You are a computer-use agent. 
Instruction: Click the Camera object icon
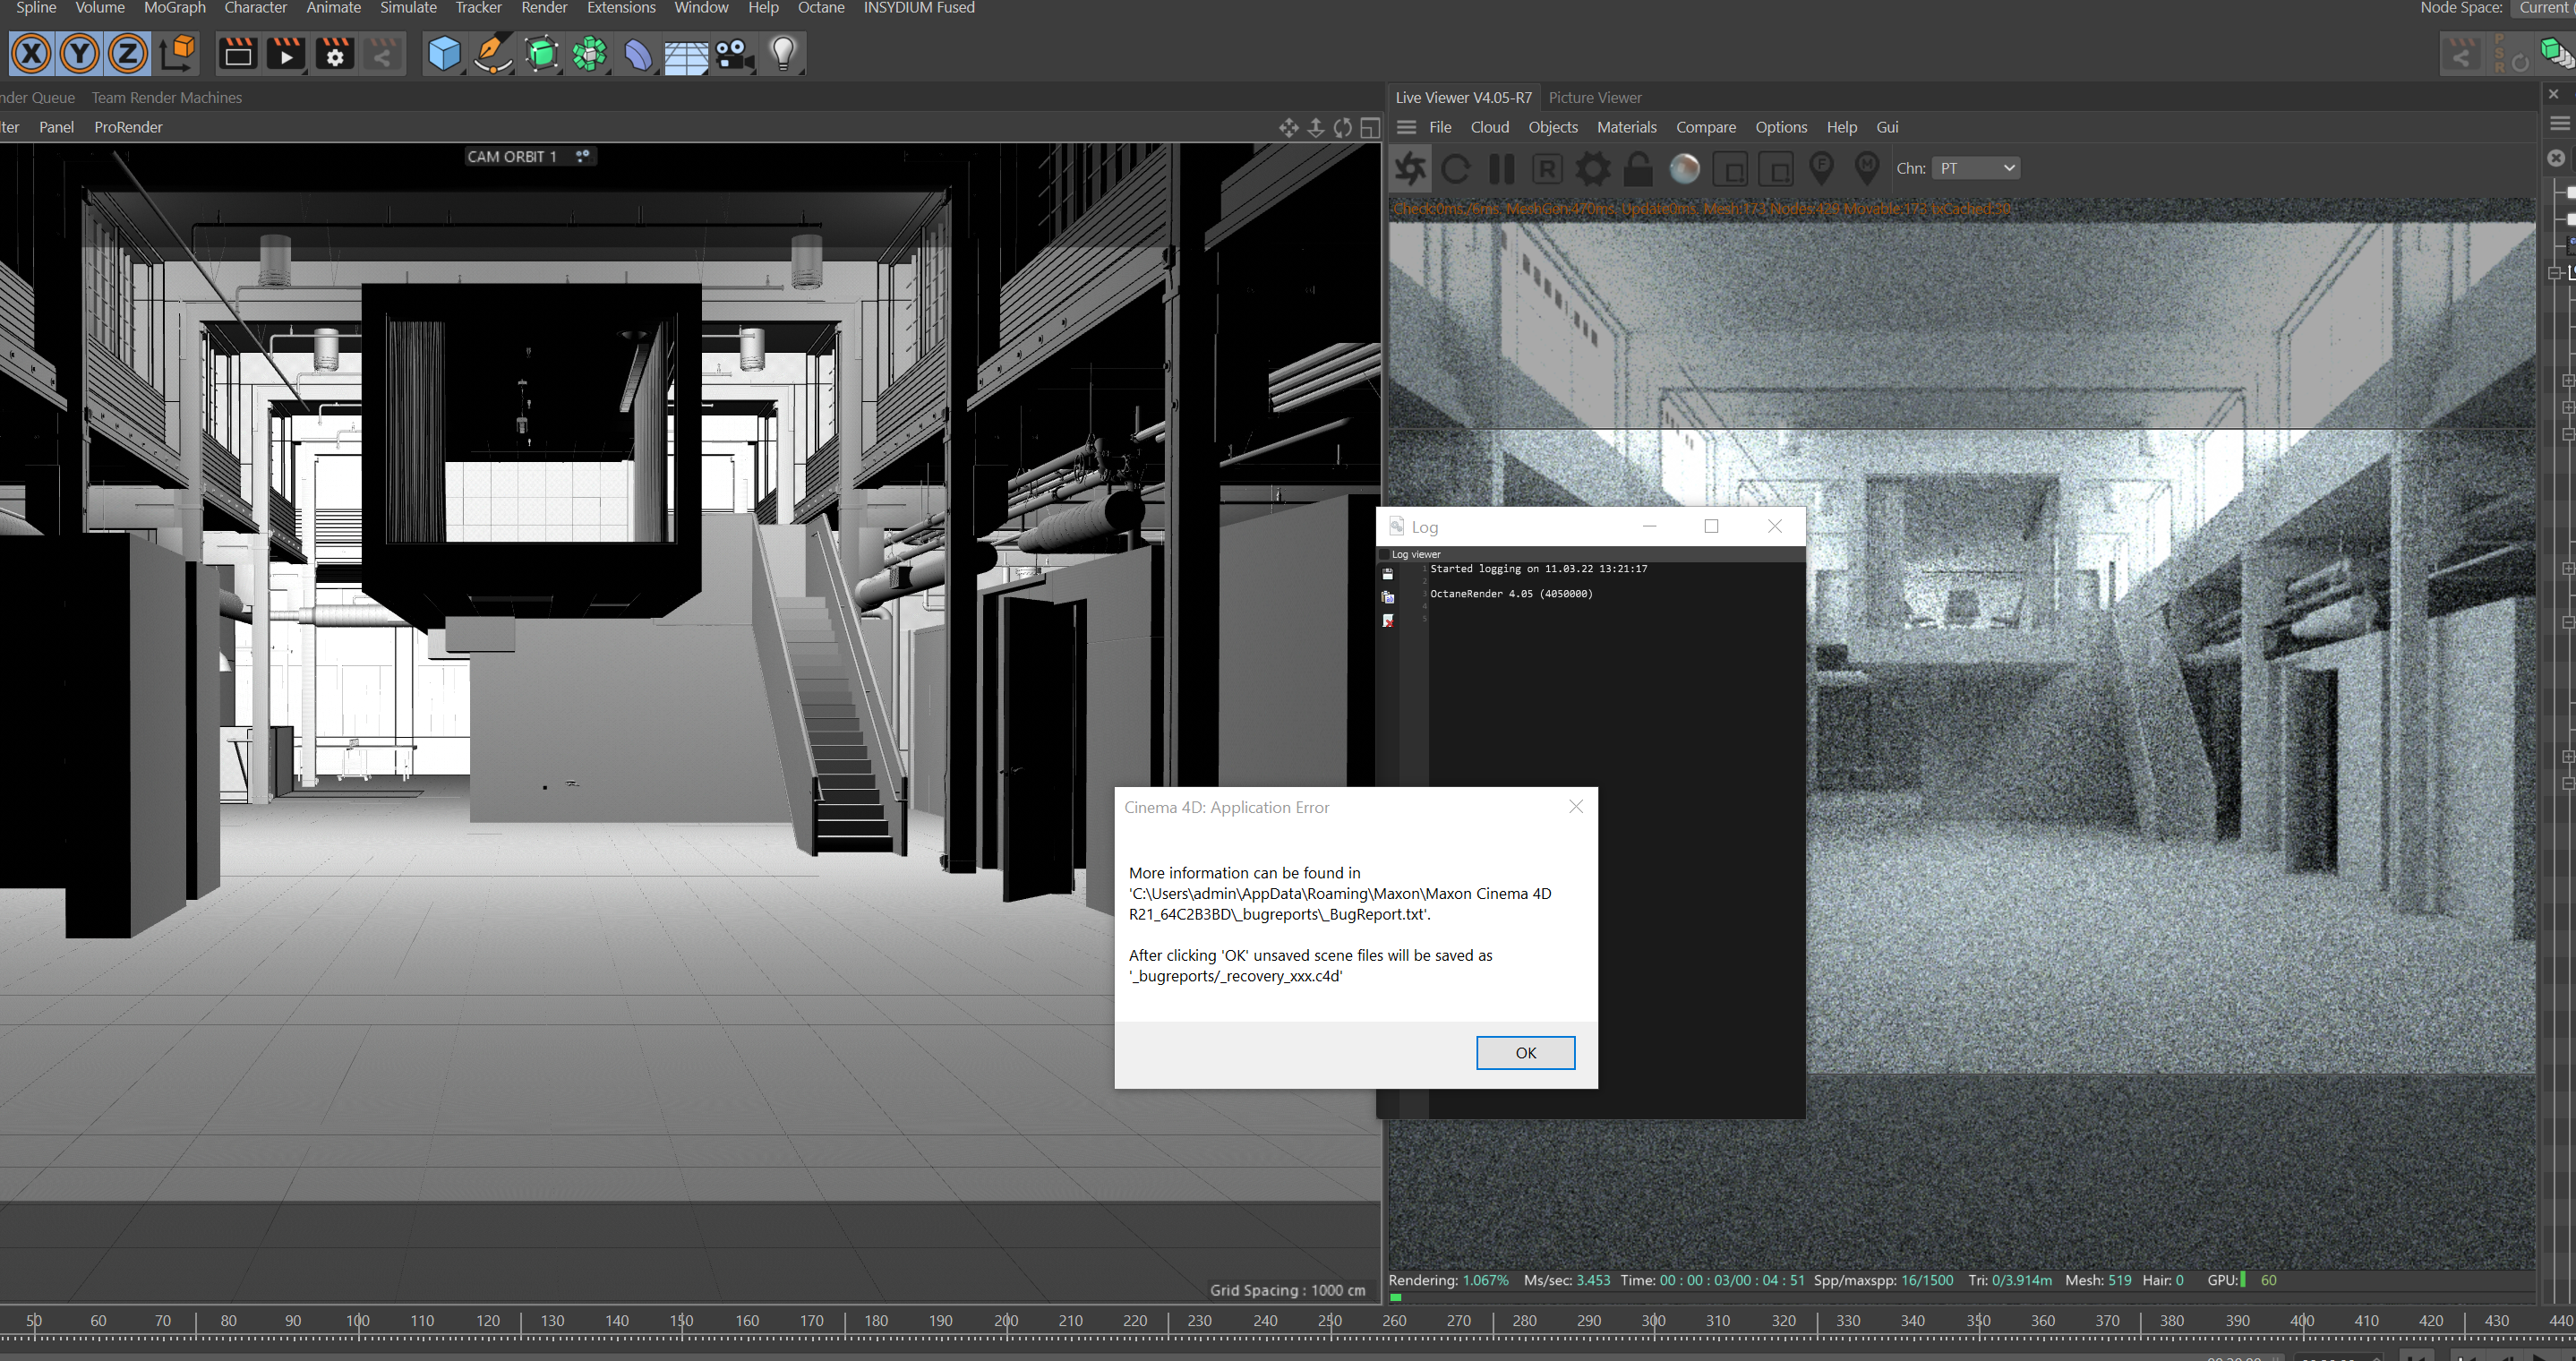pyautogui.click(x=734, y=54)
